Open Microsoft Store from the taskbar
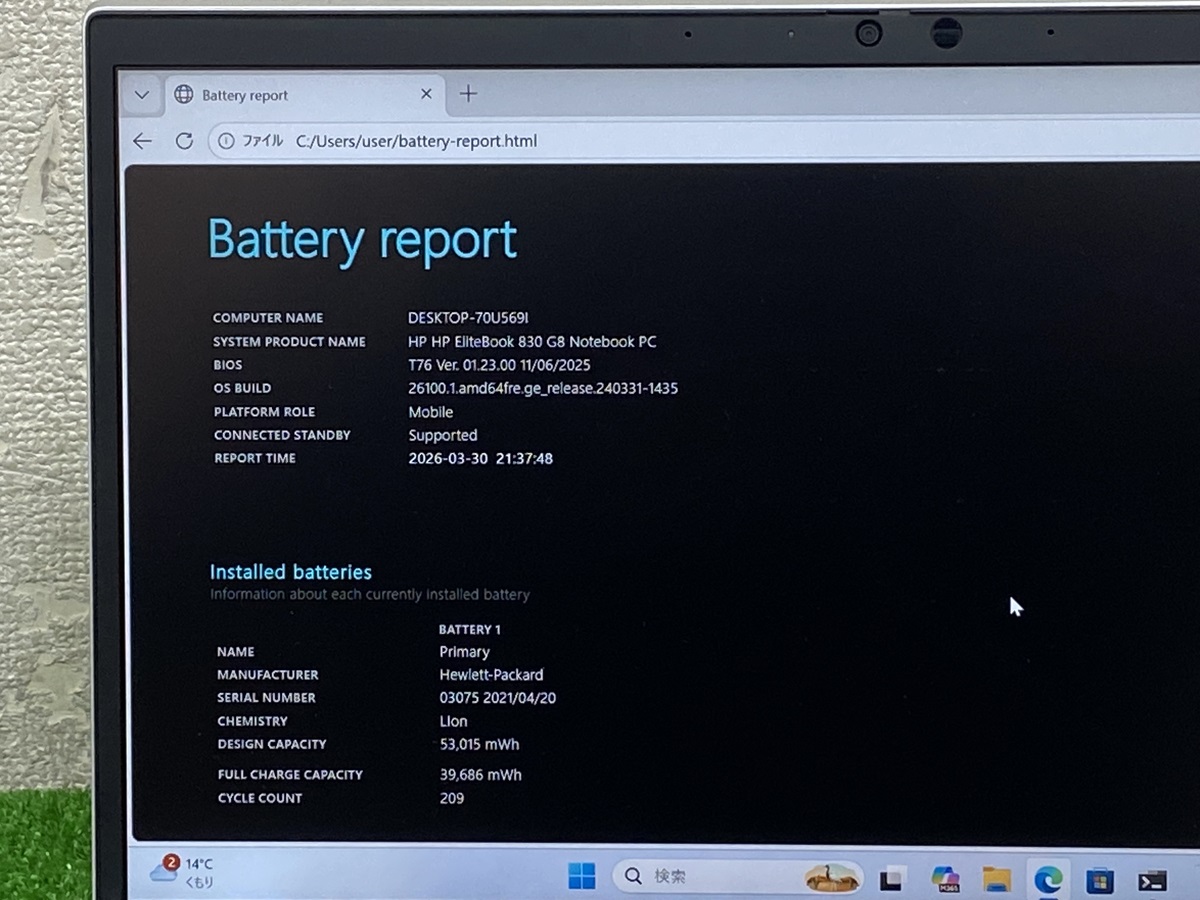The width and height of the screenshot is (1200, 900). pos(1100,880)
